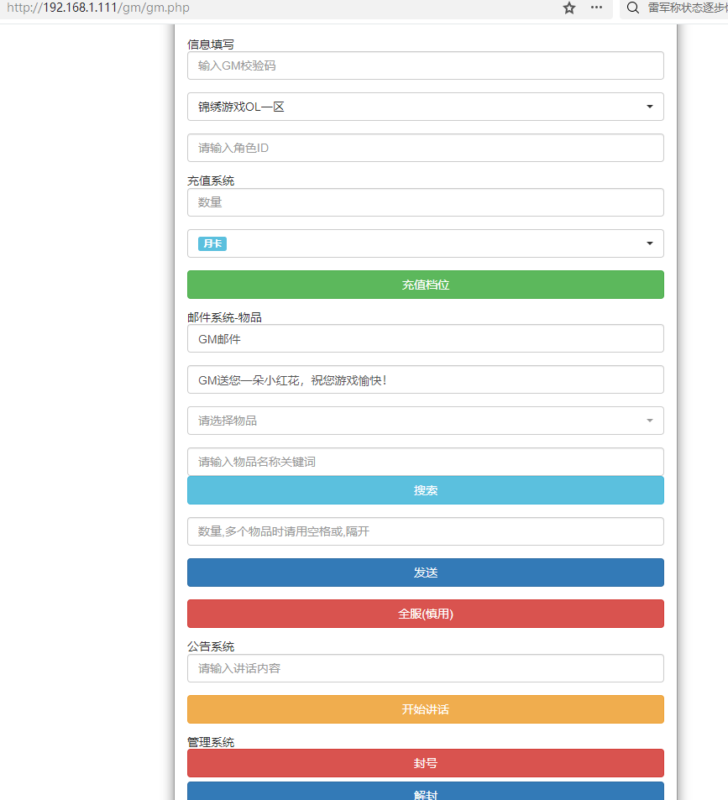Image resolution: width=728 pixels, height=800 pixels.
Task: Click the bookmark star in the address bar
Action: 568,8
